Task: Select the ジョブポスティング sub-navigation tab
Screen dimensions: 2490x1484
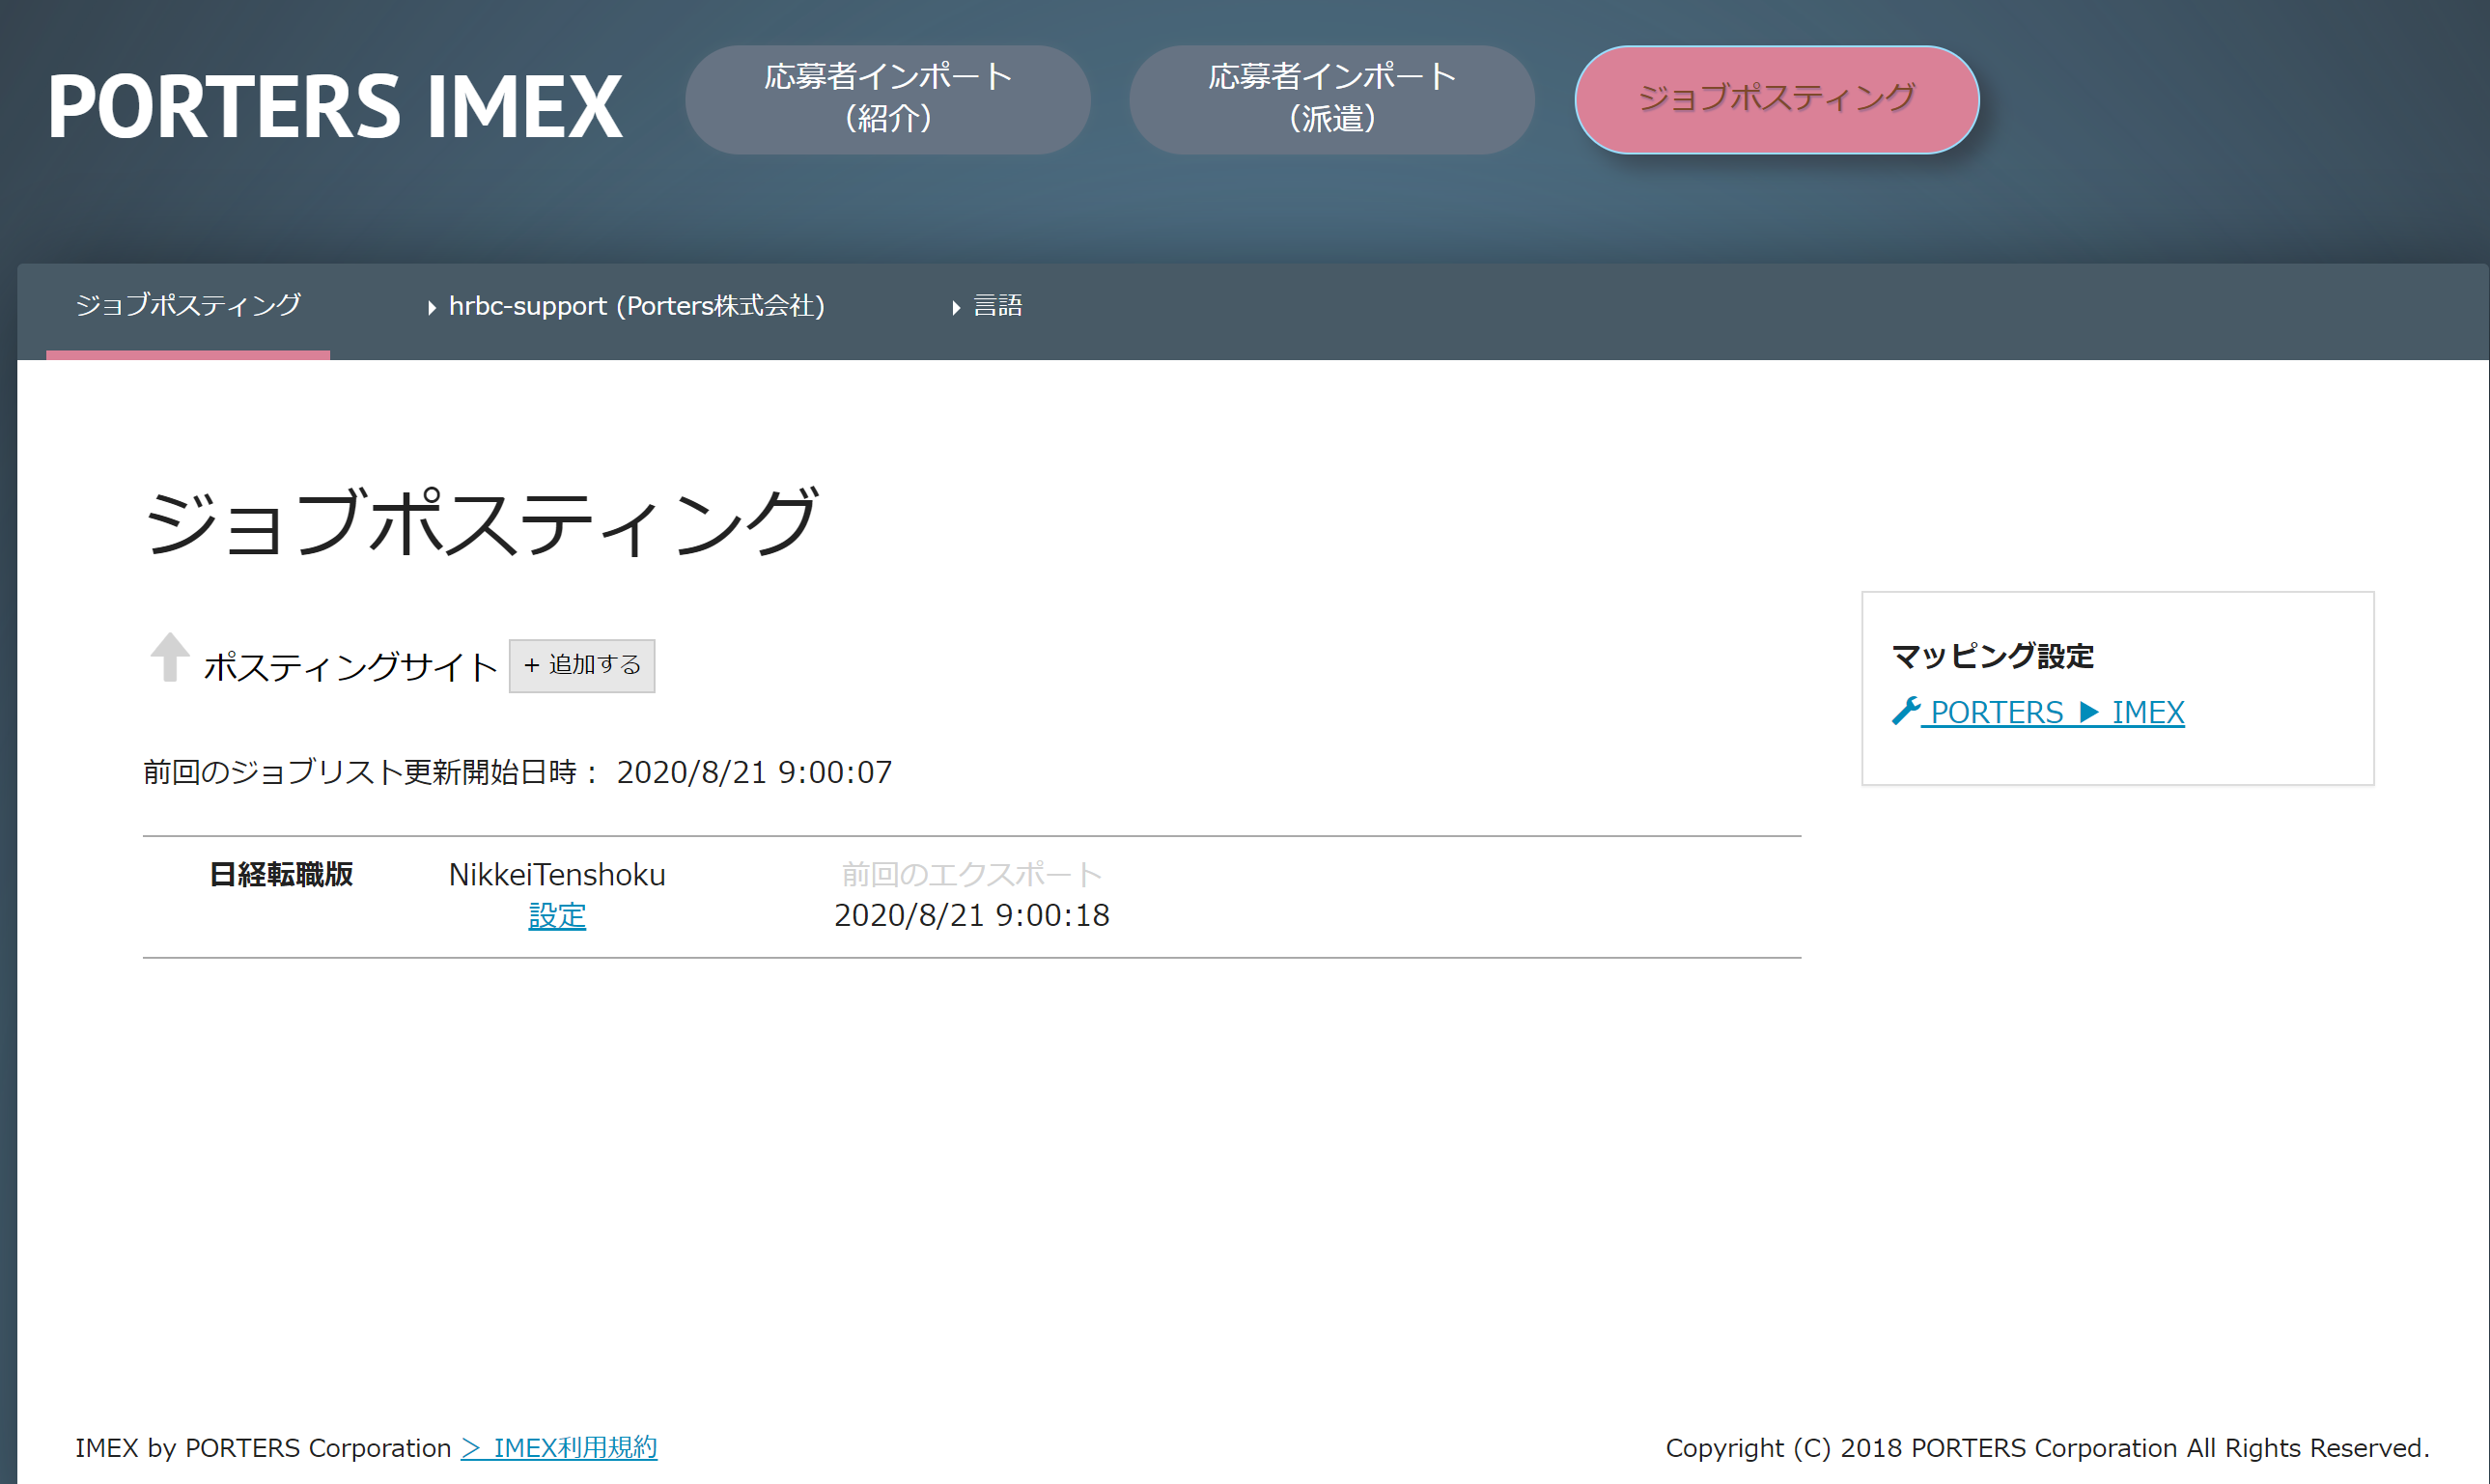Action: 188,306
